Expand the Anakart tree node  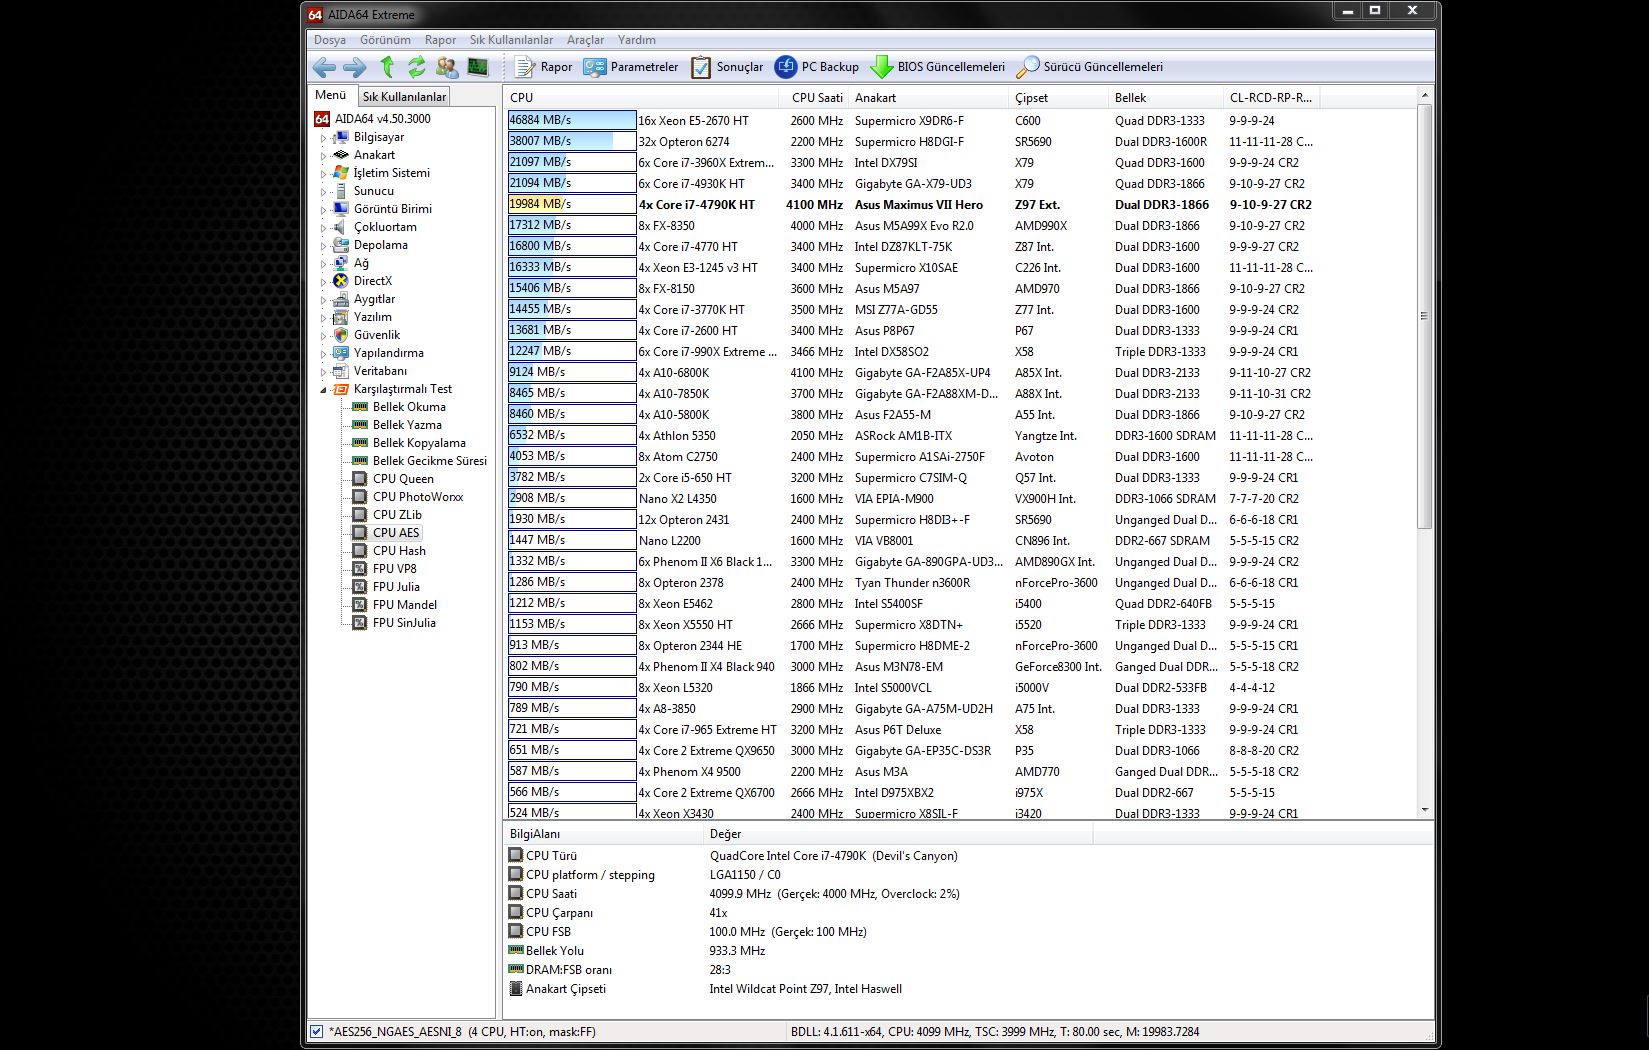click(x=323, y=156)
